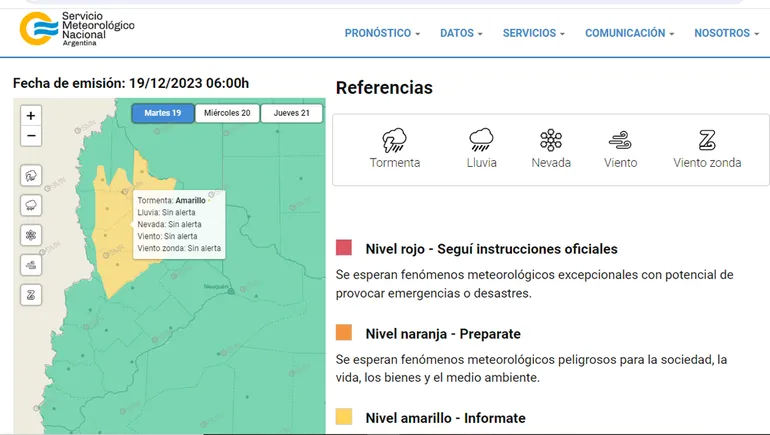The height and width of the screenshot is (435, 770).
Task: Click 'Nevada: Sin alerta' in popup
Action: pyautogui.click(x=169, y=224)
